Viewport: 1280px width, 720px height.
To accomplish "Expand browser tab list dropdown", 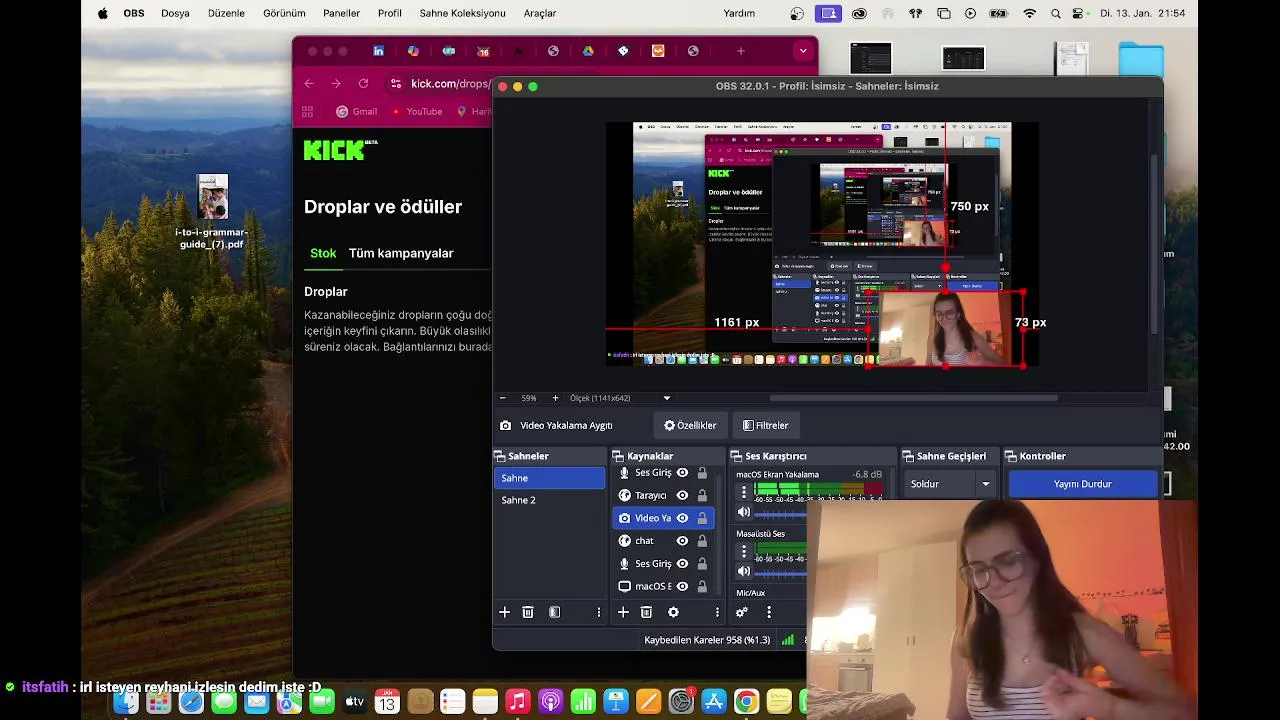I will pyautogui.click(x=802, y=51).
